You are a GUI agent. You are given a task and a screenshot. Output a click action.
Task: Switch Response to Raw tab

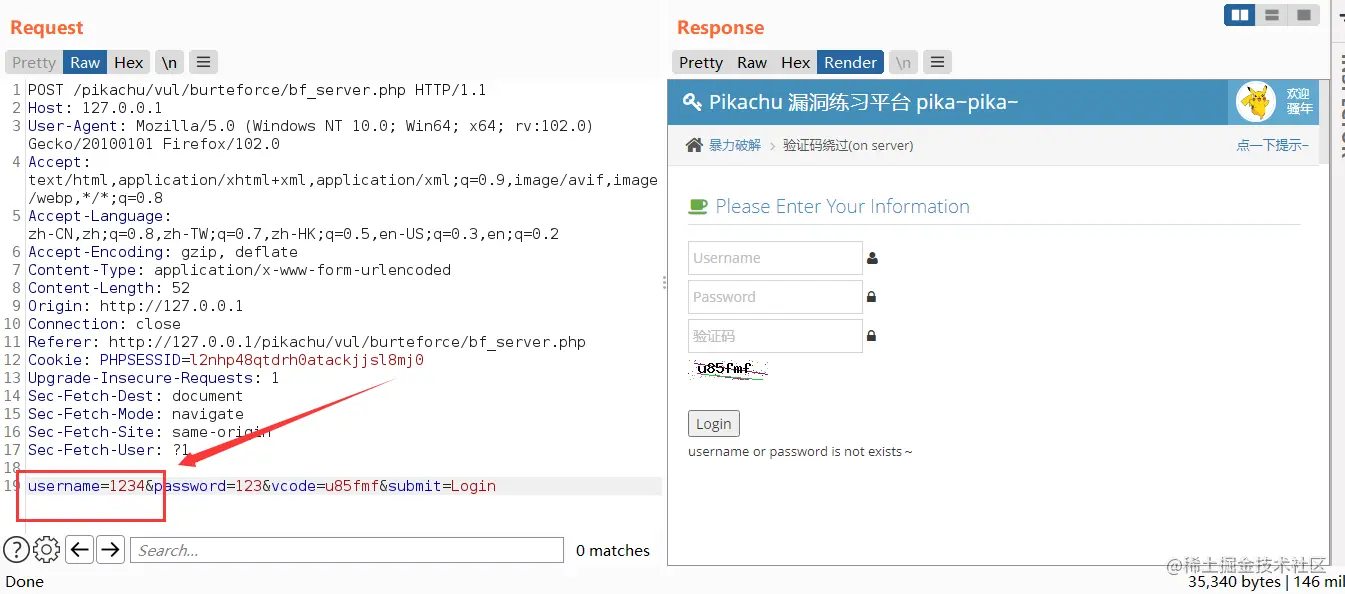click(752, 62)
